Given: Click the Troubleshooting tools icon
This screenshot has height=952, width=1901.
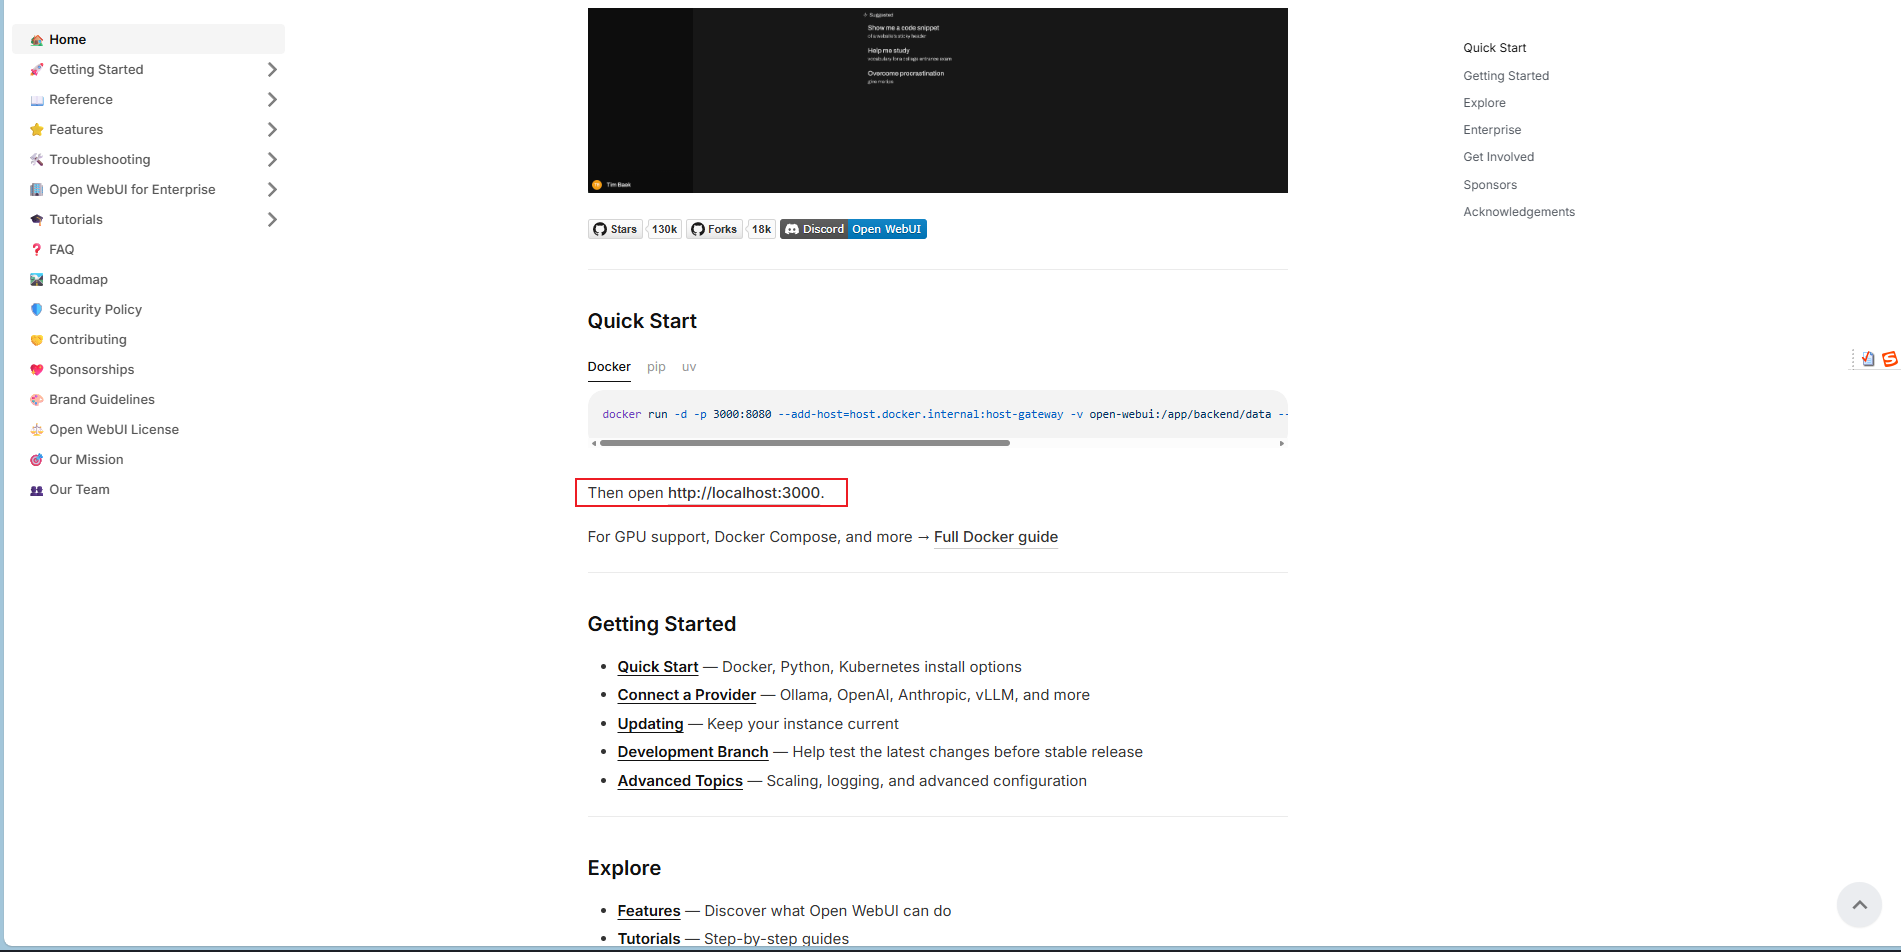Looking at the screenshot, I should point(37,160).
